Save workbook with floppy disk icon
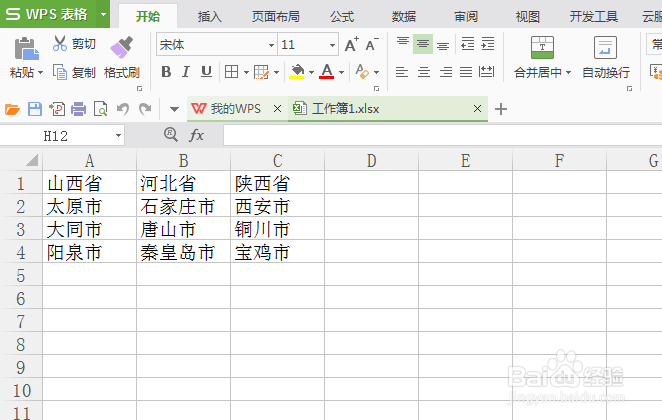Image resolution: width=662 pixels, height=420 pixels. (x=35, y=109)
